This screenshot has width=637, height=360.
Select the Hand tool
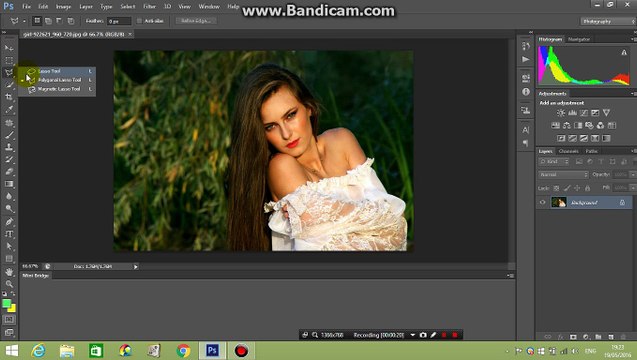(9, 271)
